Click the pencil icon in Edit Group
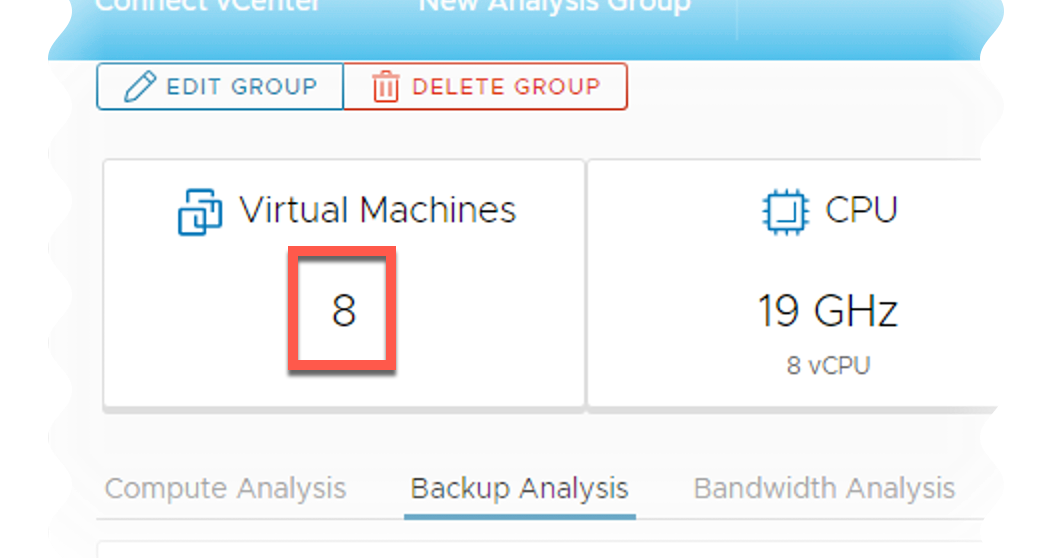 140,87
